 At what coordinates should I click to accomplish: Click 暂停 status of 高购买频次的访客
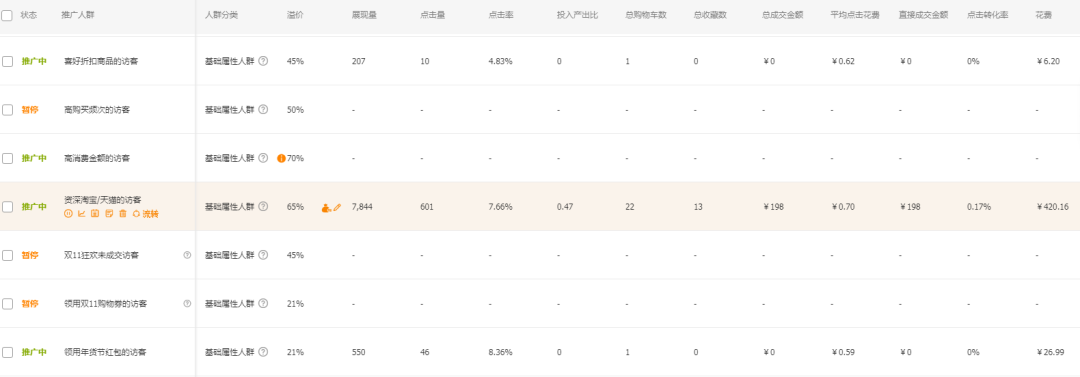(30, 110)
